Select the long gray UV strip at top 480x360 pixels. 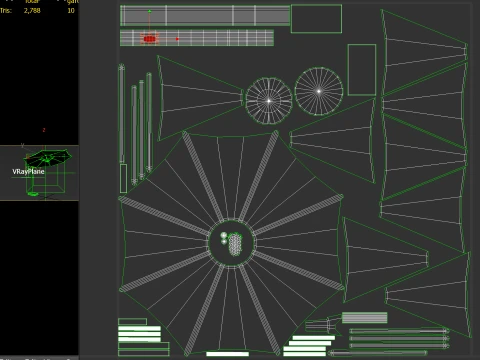pyautogui.click(x=205, y=15)
